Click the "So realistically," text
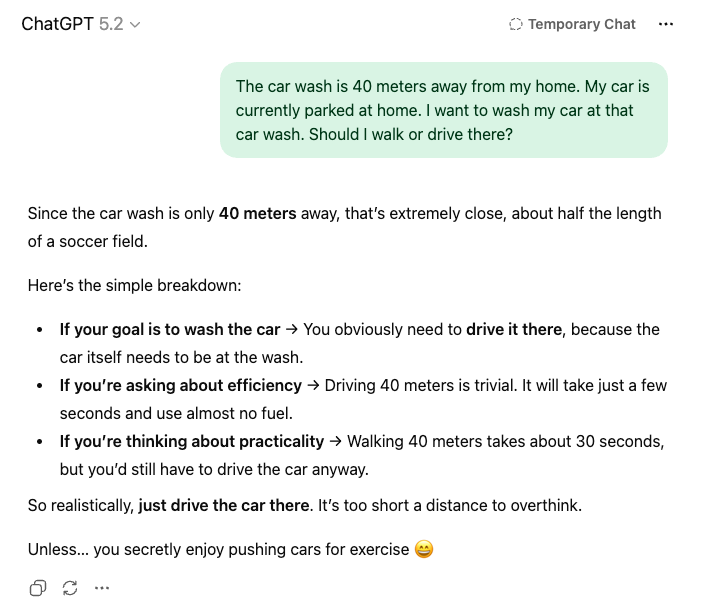This screenshot has width=705, height=615. pos(80,505)
